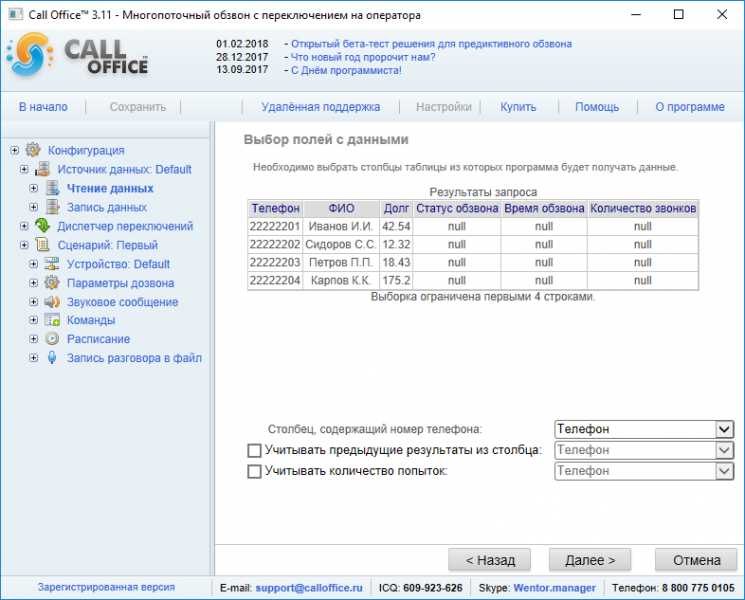Click the Запись данных pencil icon
This screenshot has height=600, width=745.
[x=52, y=207]
